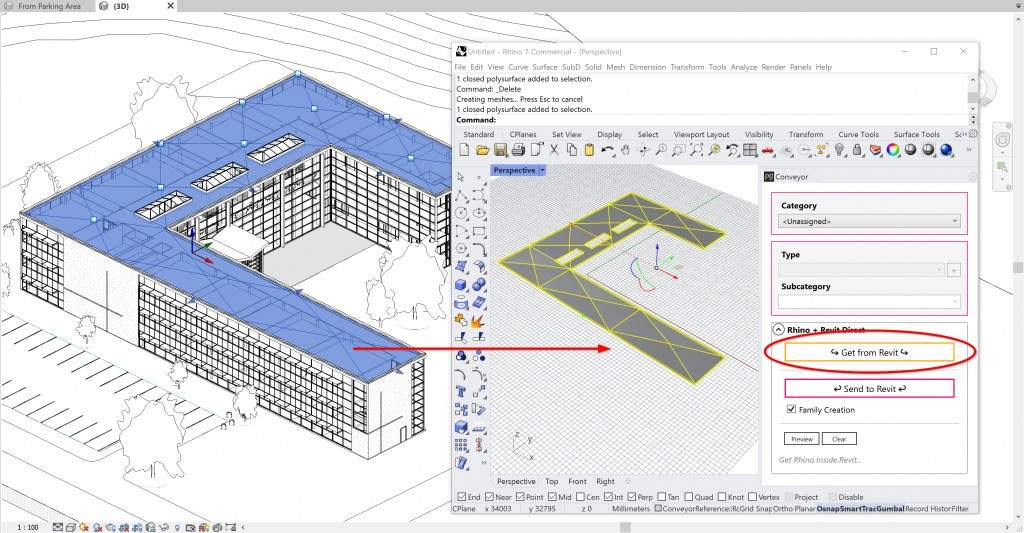Toggle the End osnap checkbox
The image size is (1024, 533).
pos(462,497)
